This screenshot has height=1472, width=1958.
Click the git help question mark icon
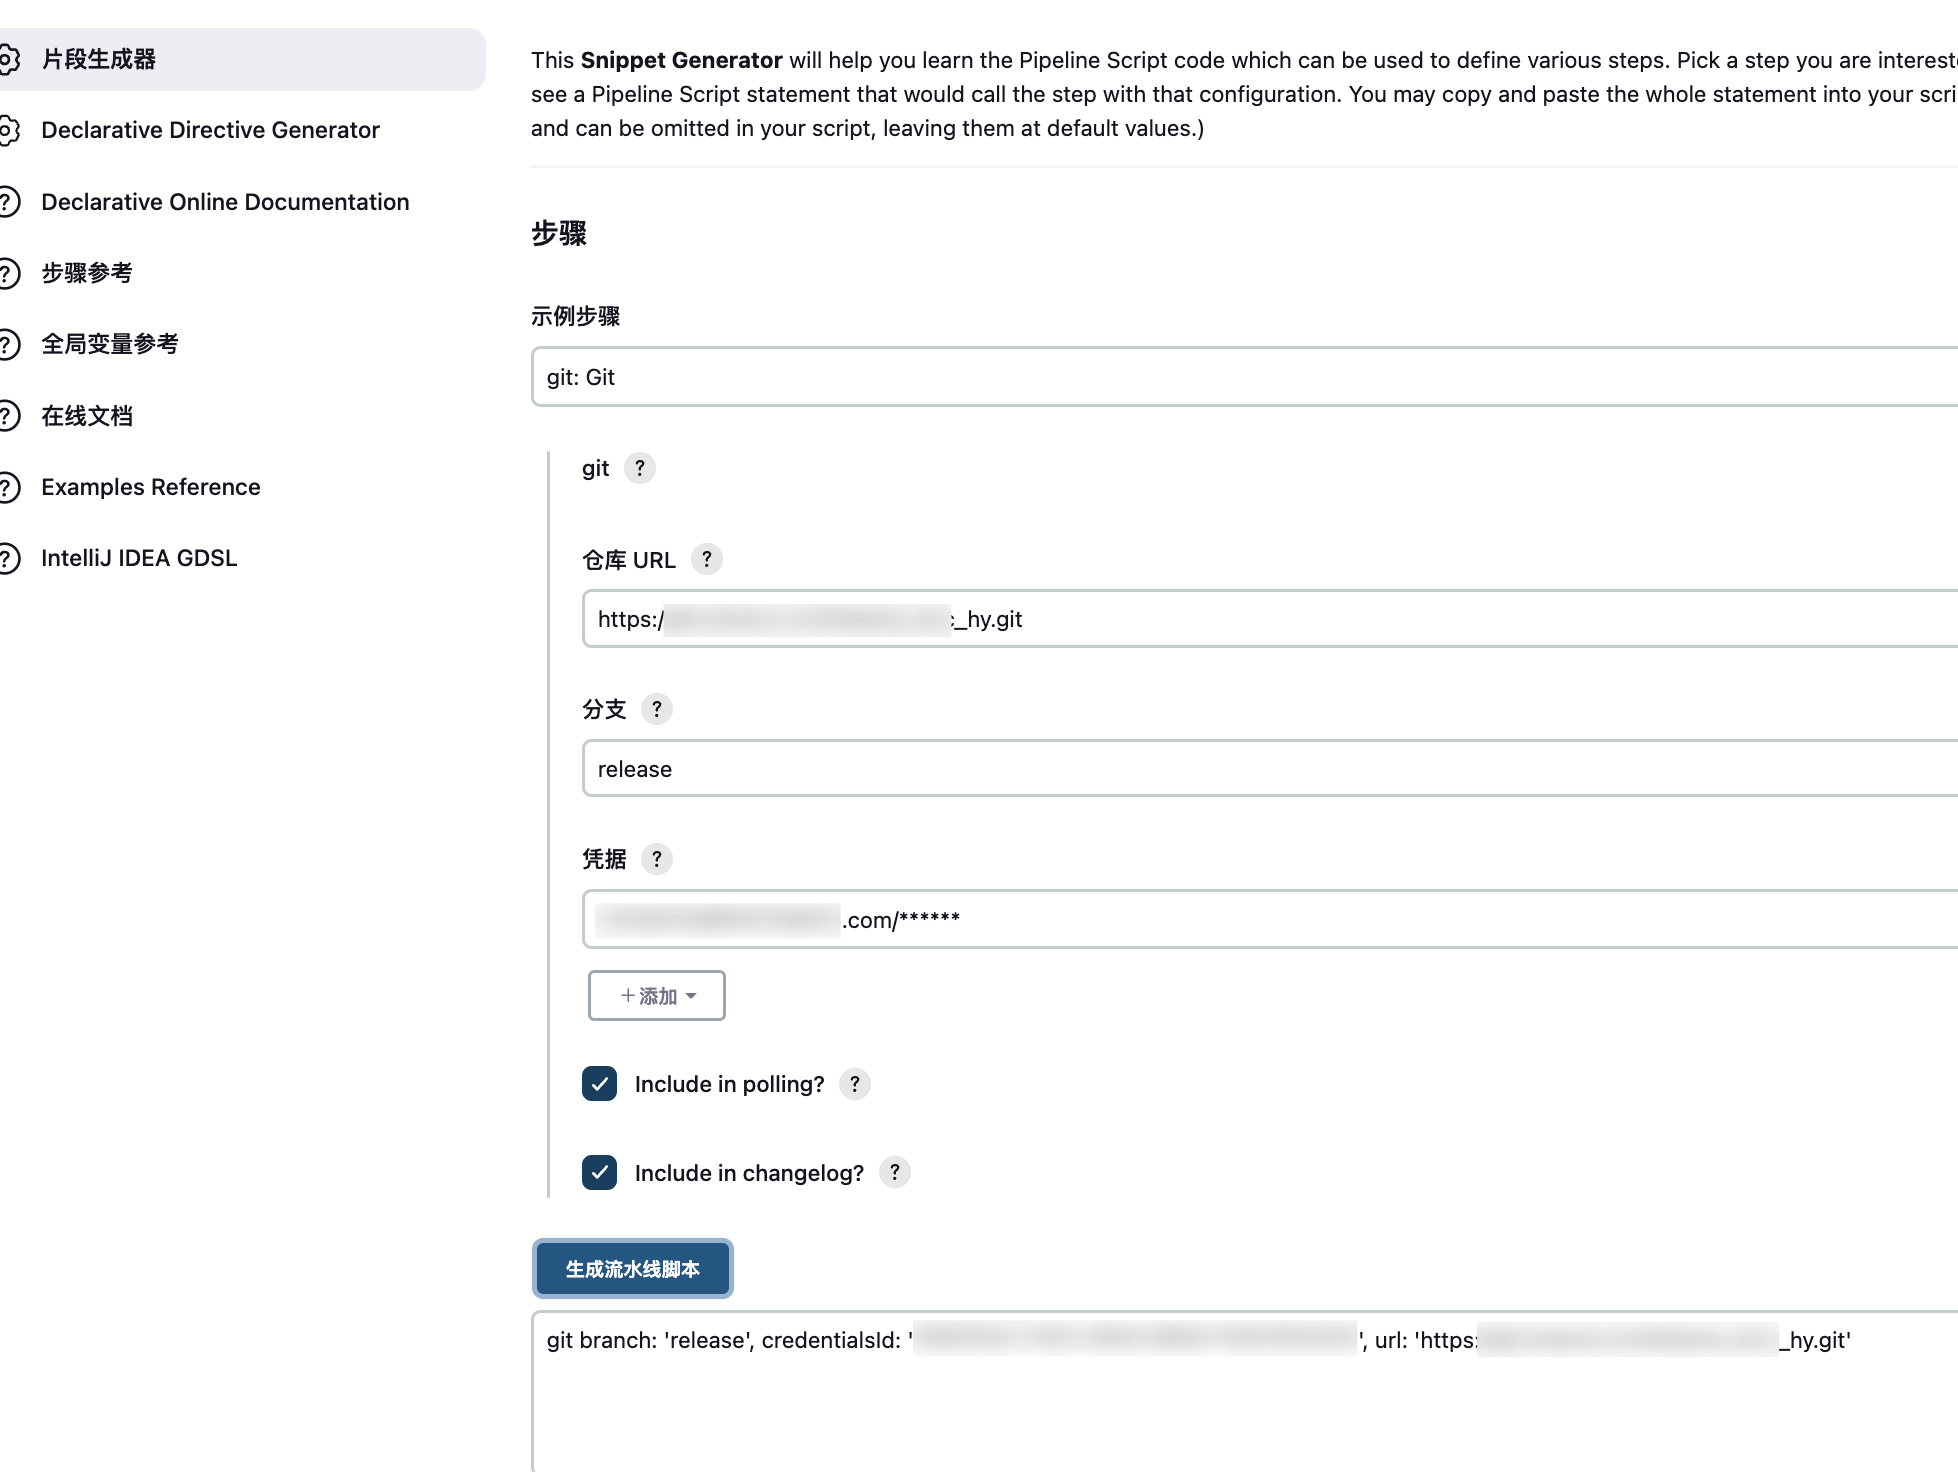click(639, 469)
